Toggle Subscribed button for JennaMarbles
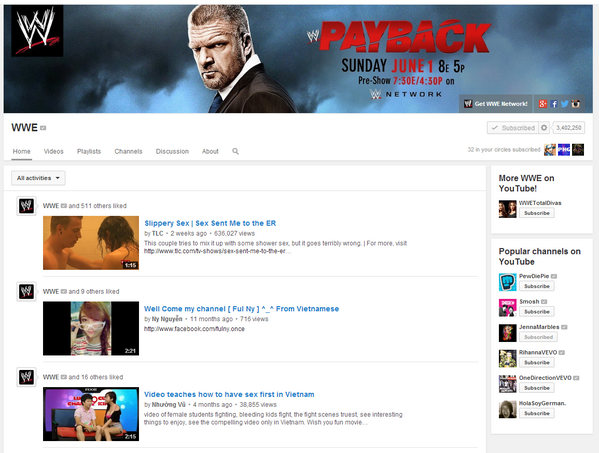This screenshot has height=453, width=599. coord(538,337)
